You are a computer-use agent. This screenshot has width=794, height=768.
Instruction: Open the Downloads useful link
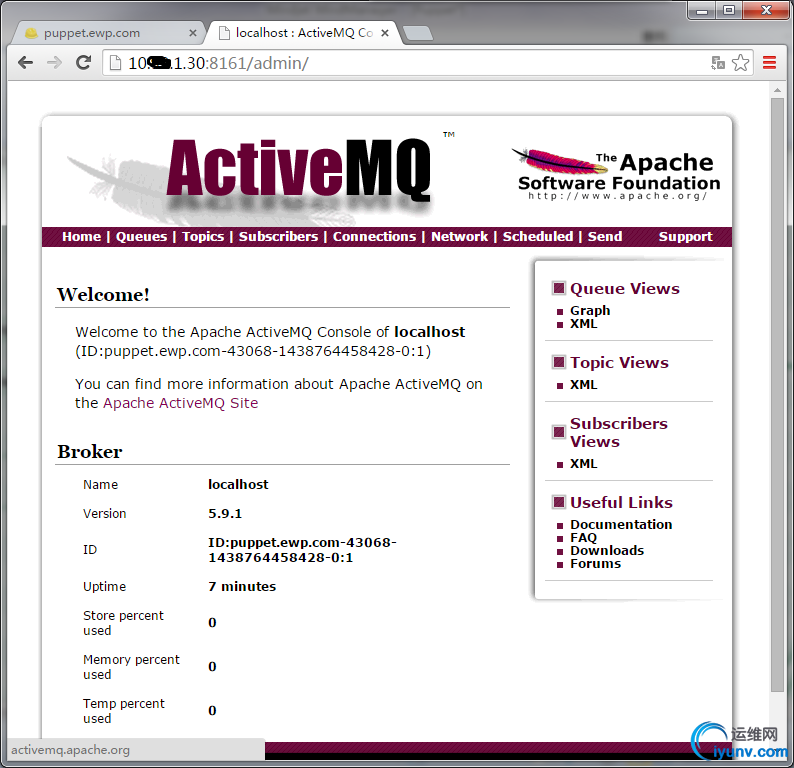pos(607,550)
